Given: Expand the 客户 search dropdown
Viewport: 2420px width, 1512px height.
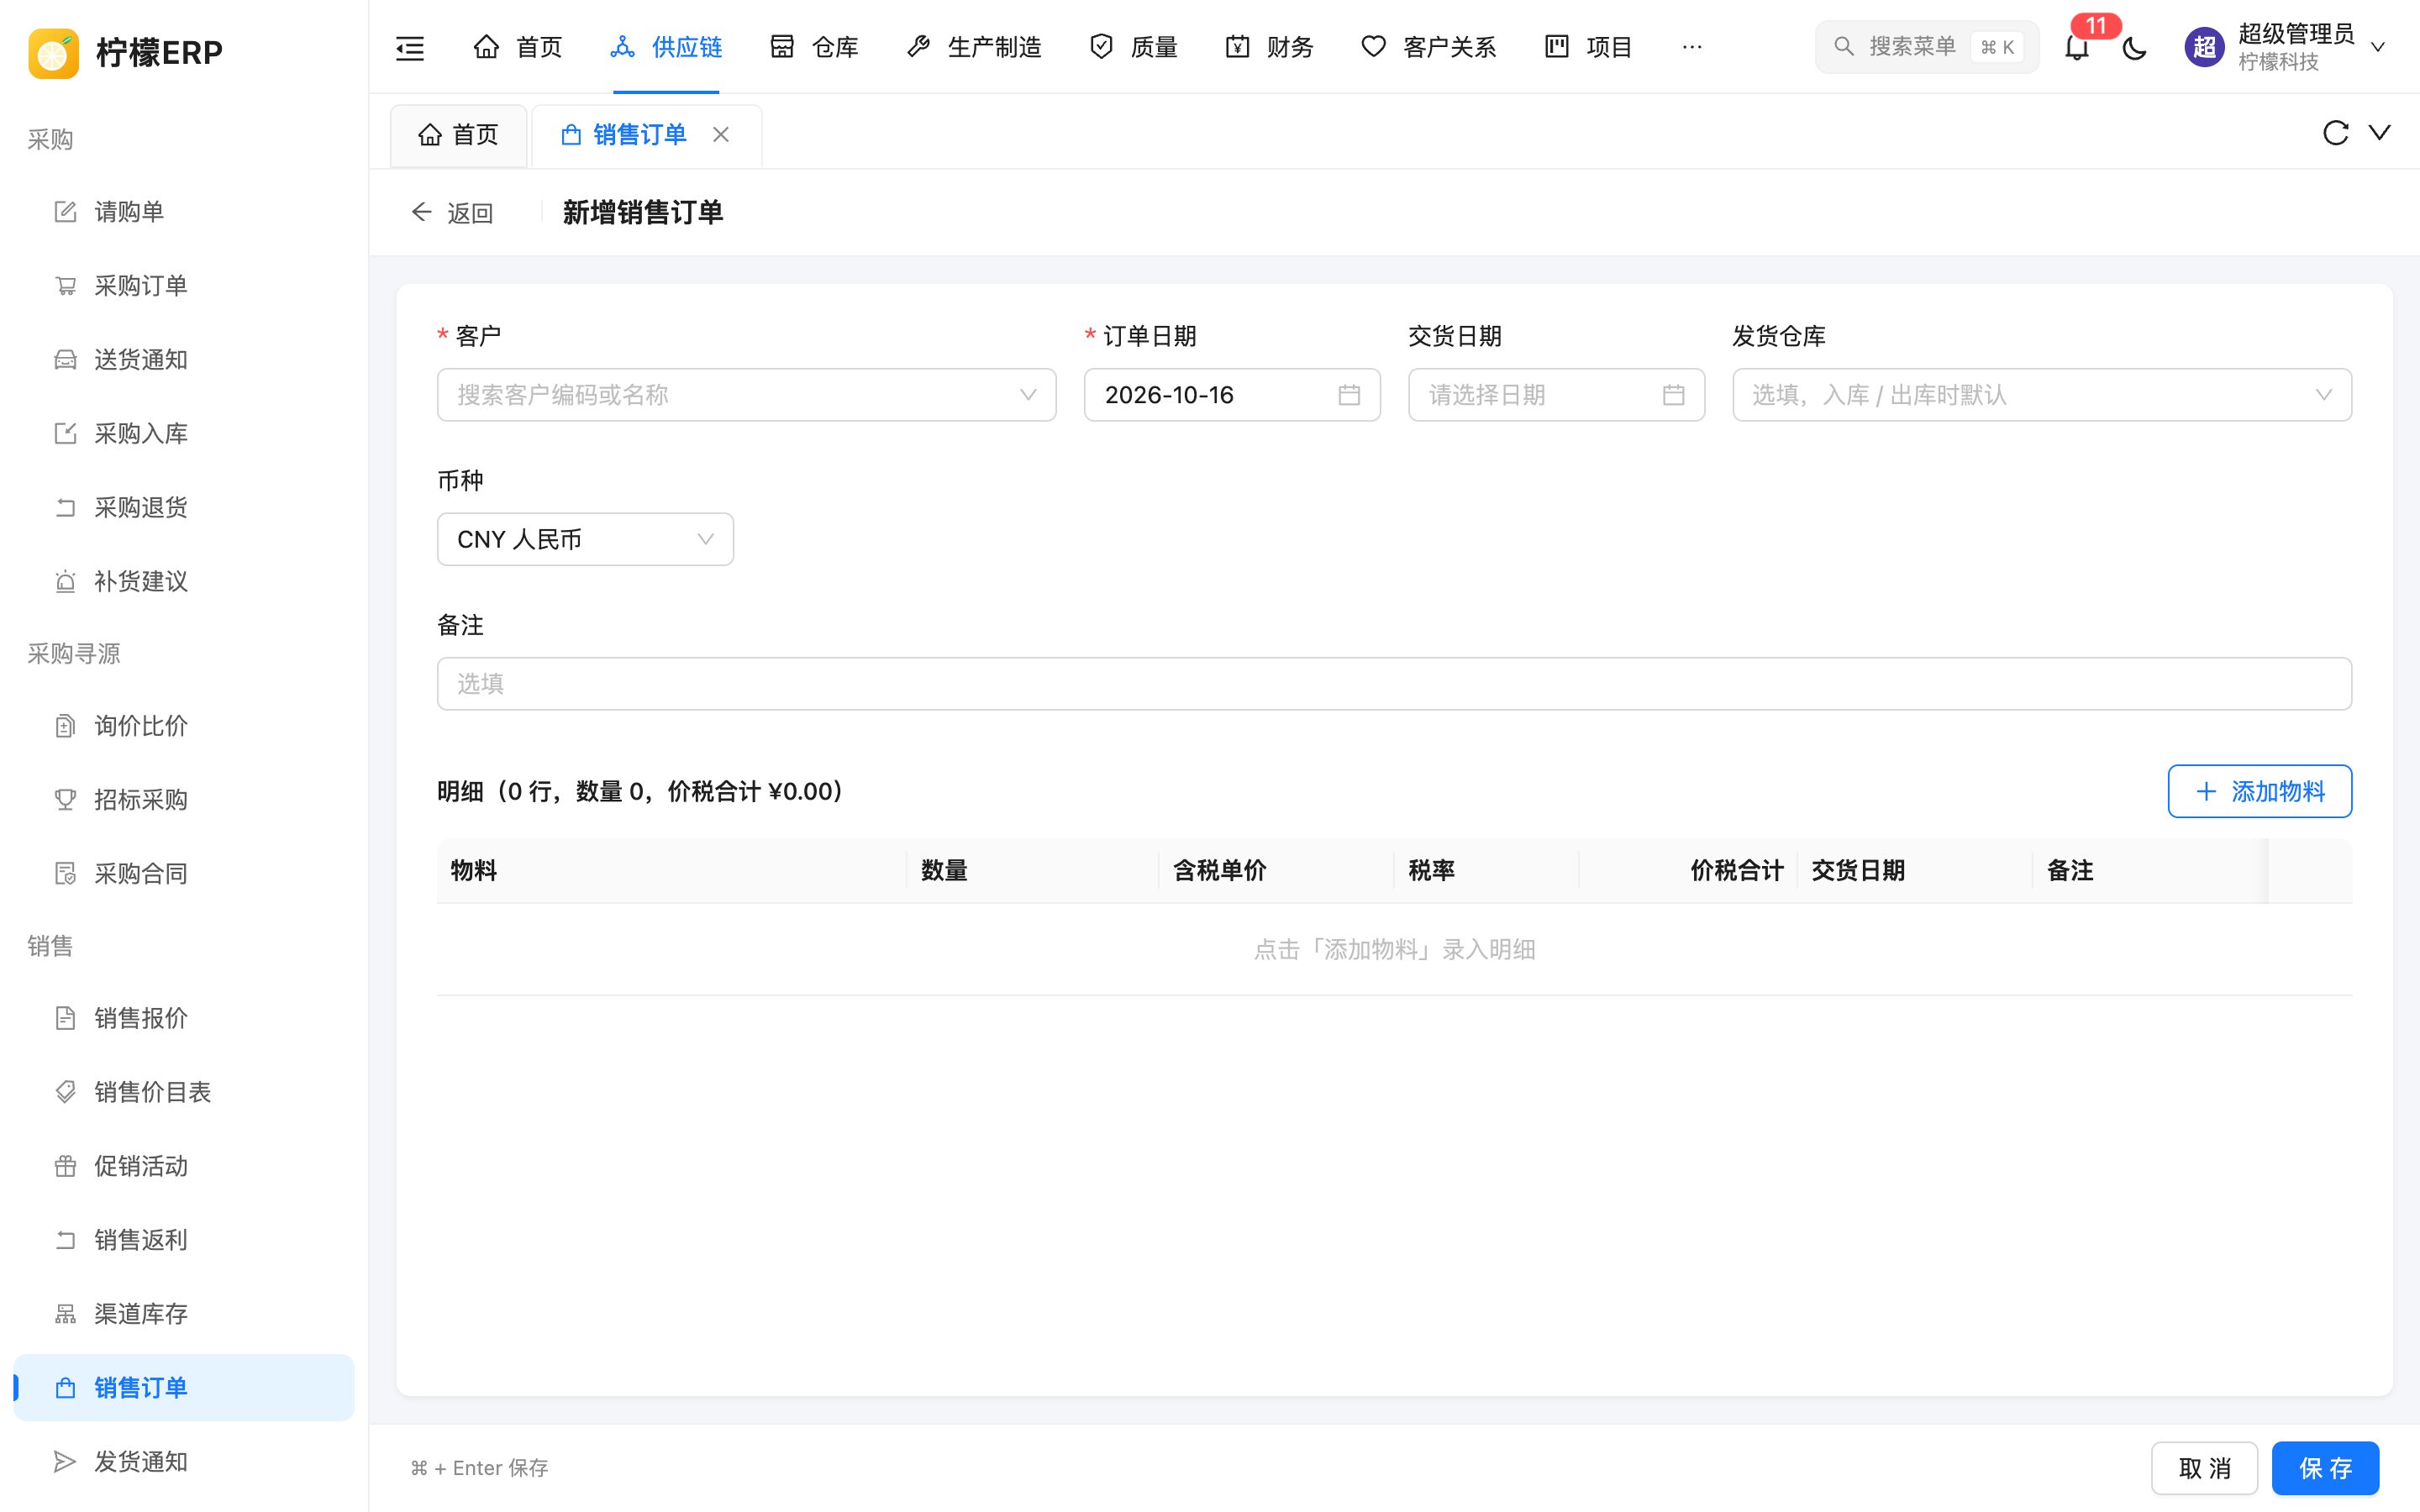Looking at the screenshot, I should coord(746,395).
